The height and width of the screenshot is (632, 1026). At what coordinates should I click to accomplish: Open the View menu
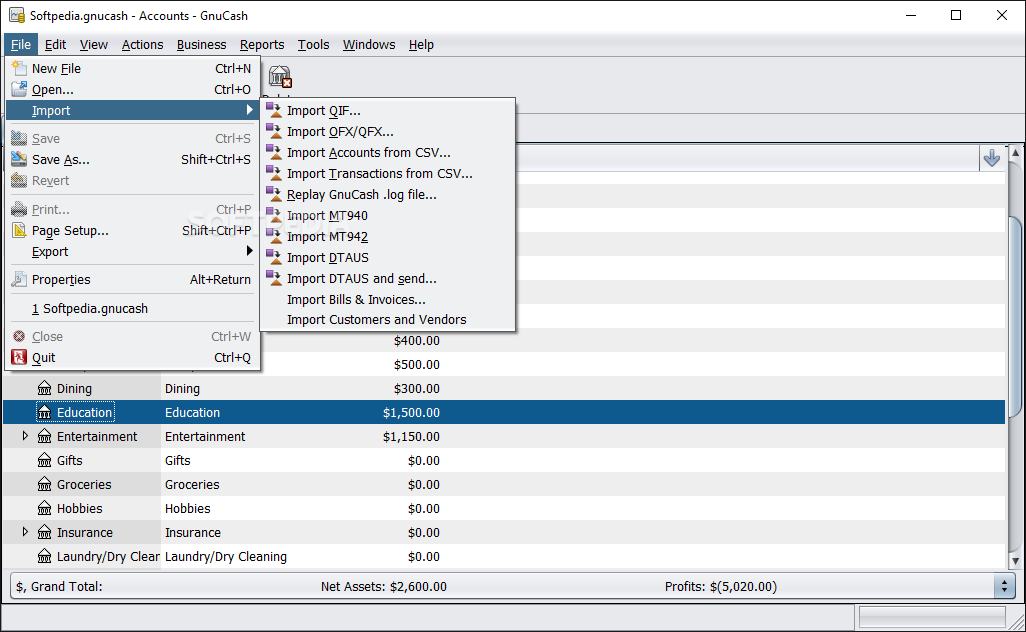coord(94,44)
